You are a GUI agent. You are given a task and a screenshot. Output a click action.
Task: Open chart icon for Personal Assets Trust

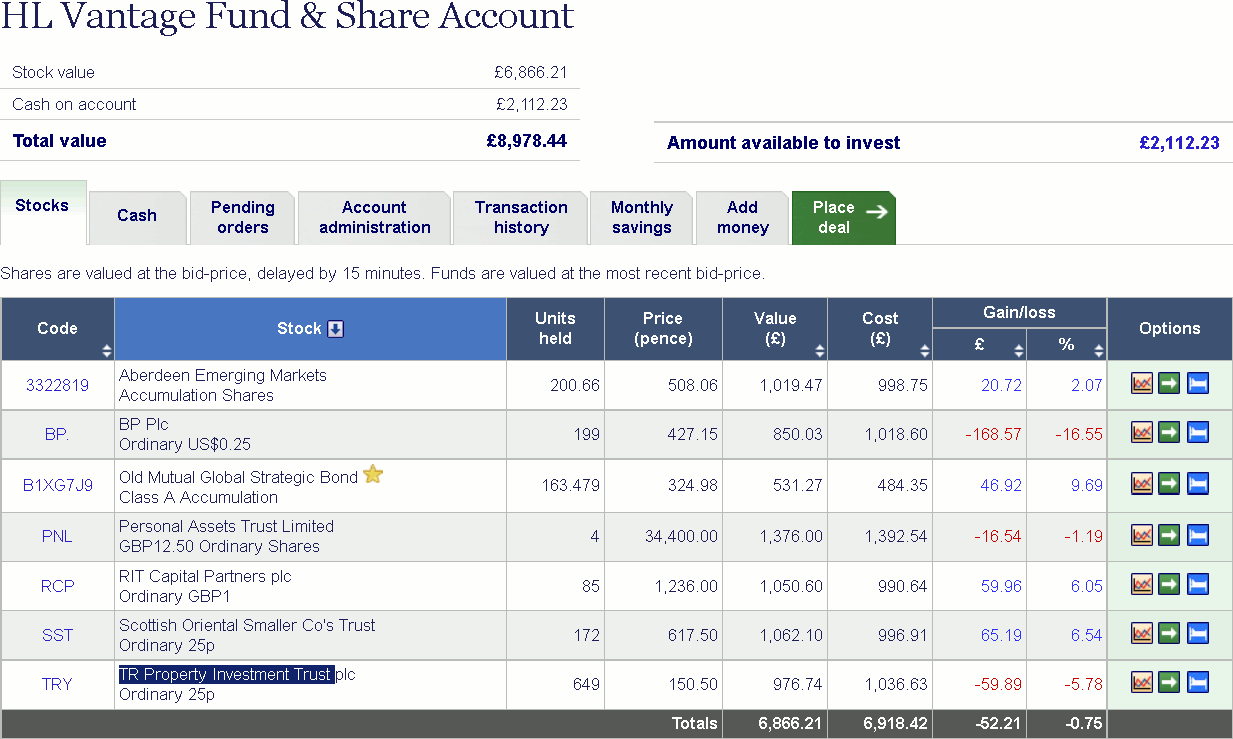[1142, 535]
